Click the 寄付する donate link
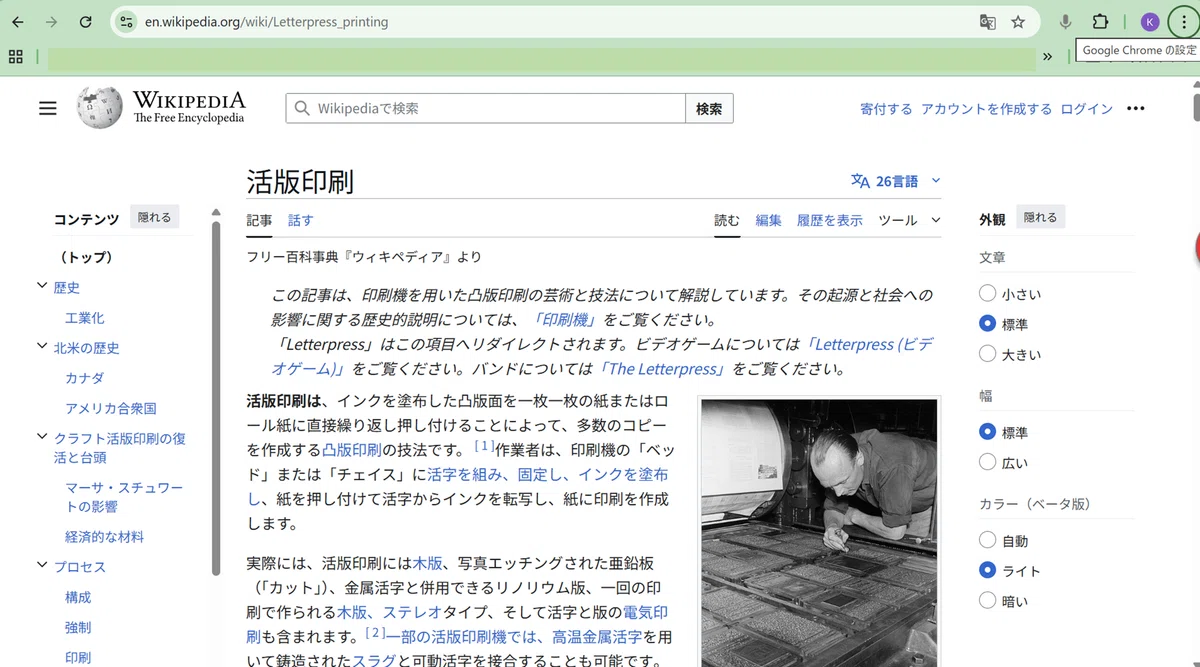This screenshot has width=1200, height=667. [886, 109]
